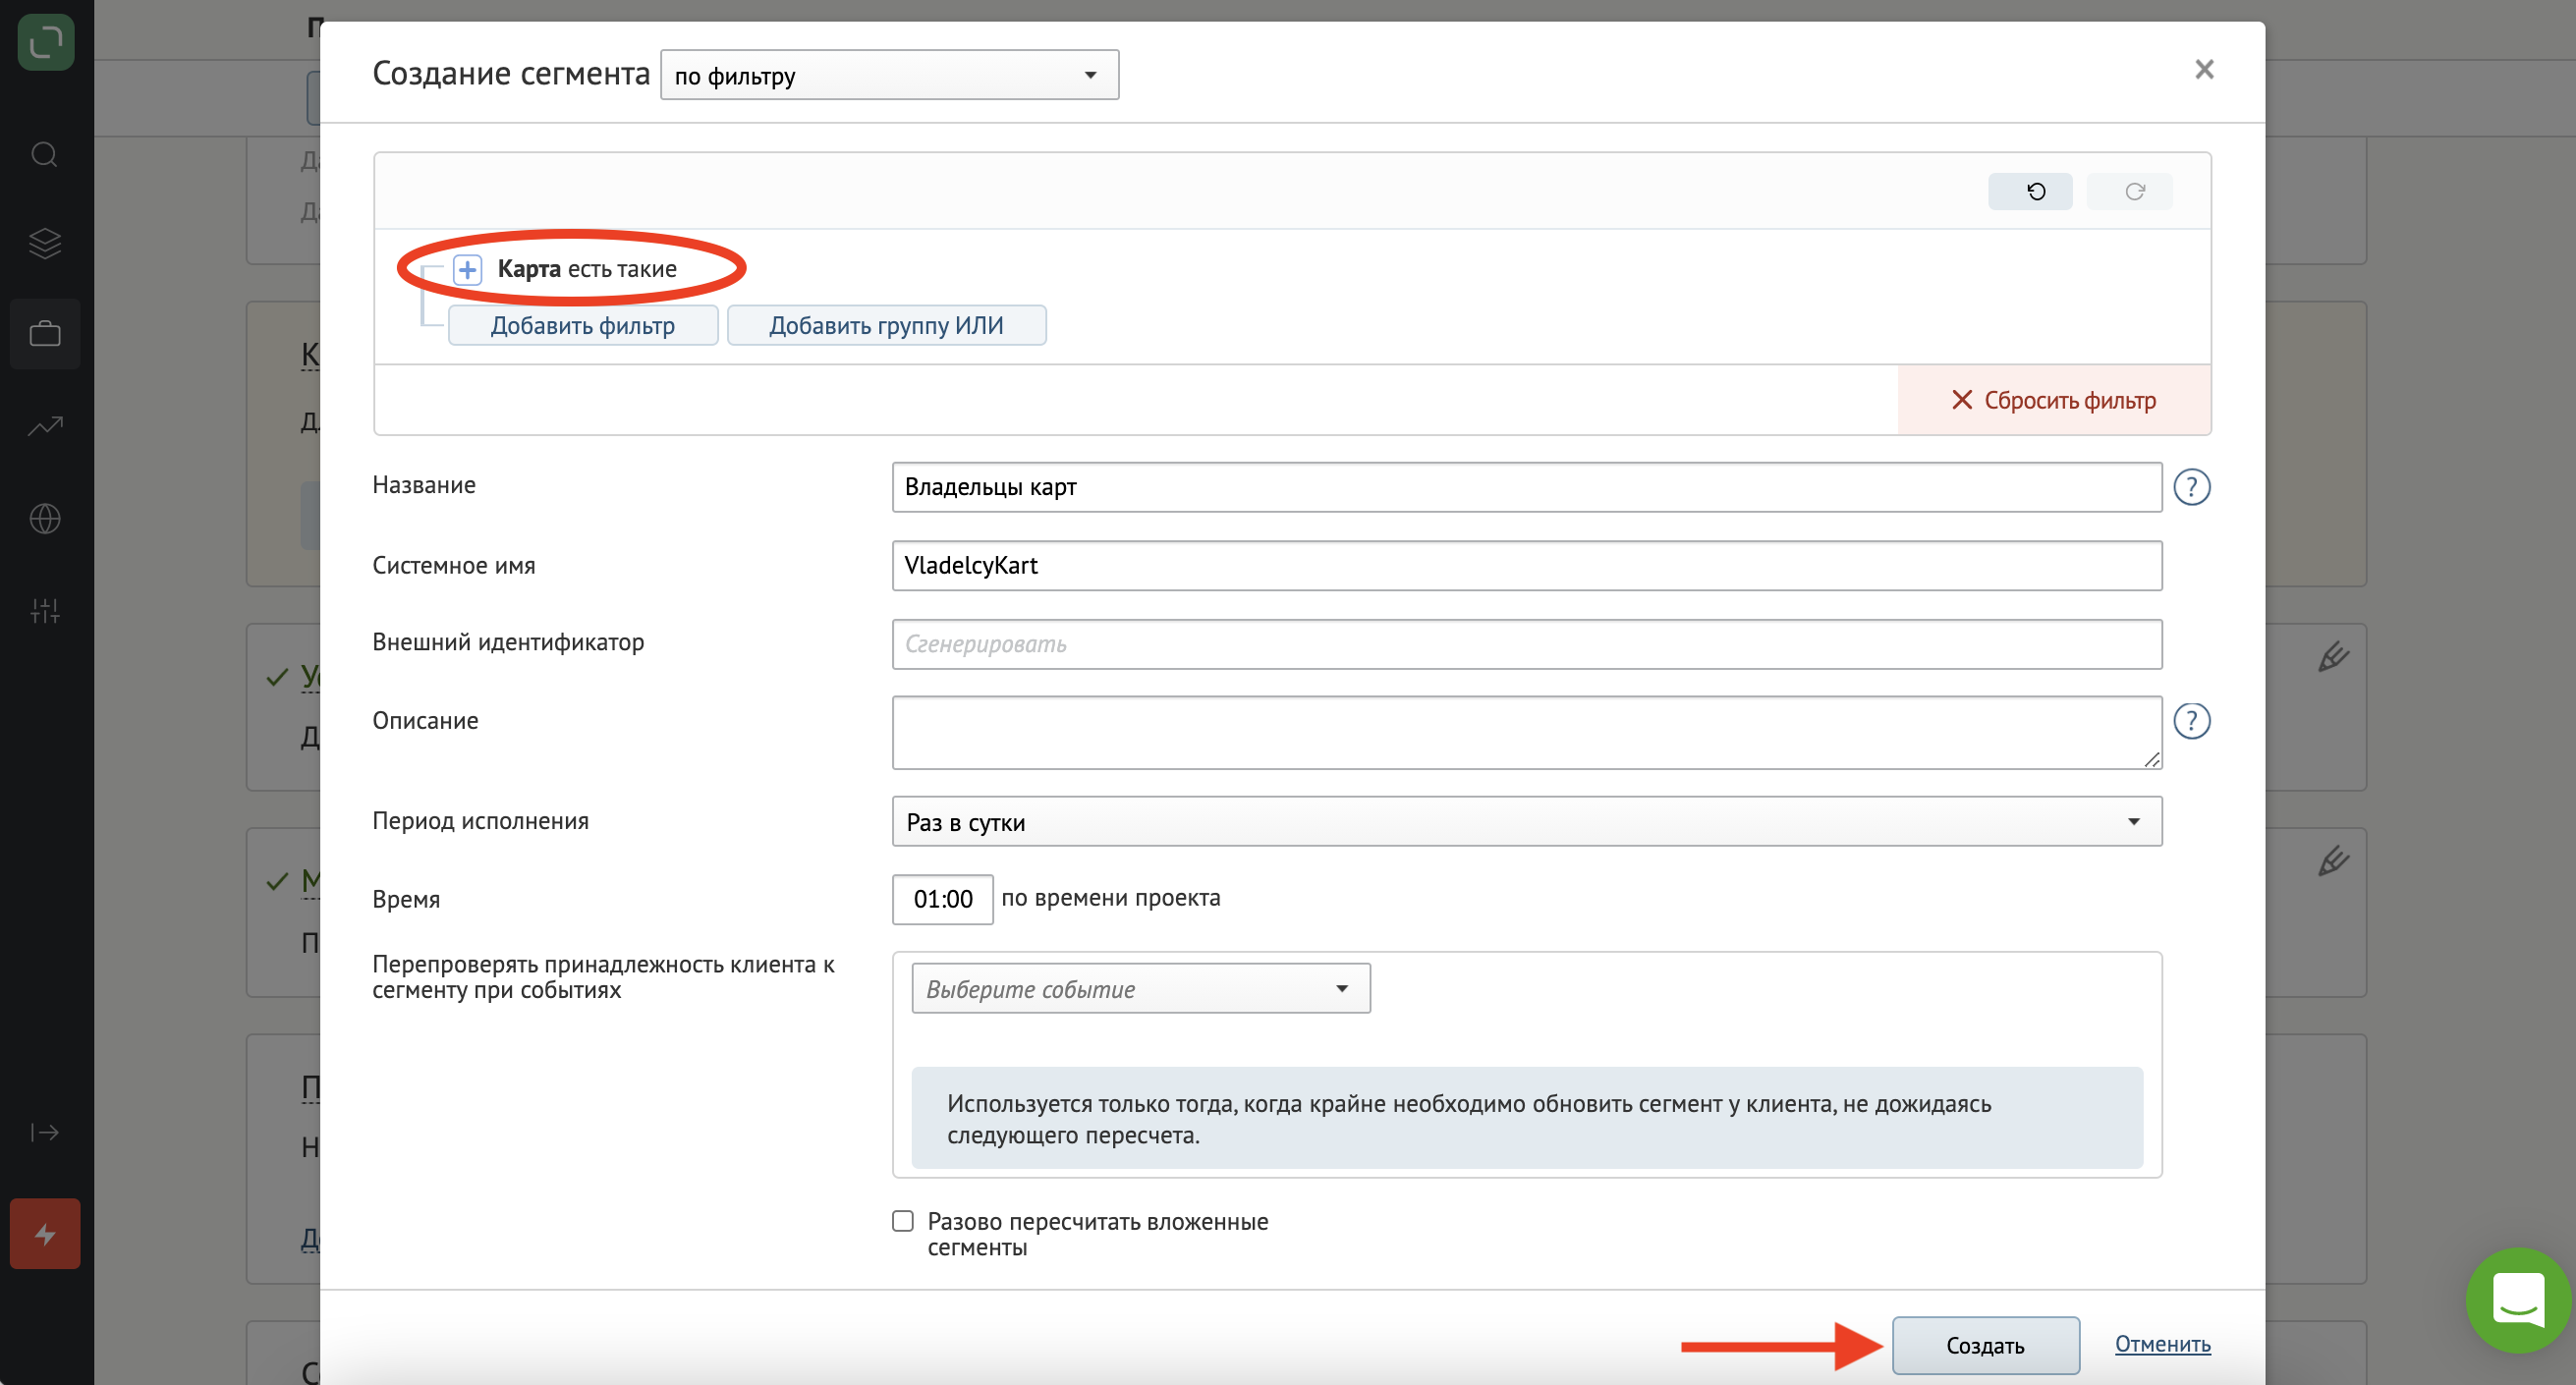Open search in the left sidebar
This screenshot has width=2576, height=1385.
point(45,154)
